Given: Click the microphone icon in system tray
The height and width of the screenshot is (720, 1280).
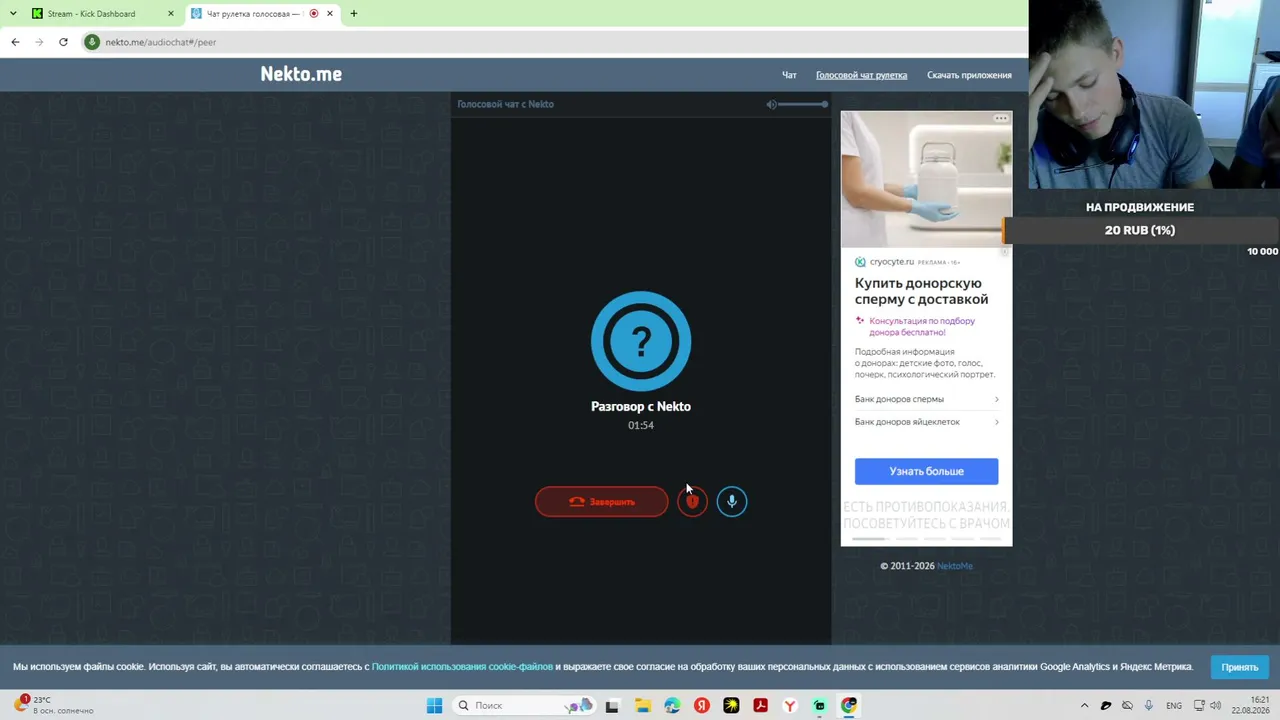Looking at the screenshot, I should [x=1148, y=706].
